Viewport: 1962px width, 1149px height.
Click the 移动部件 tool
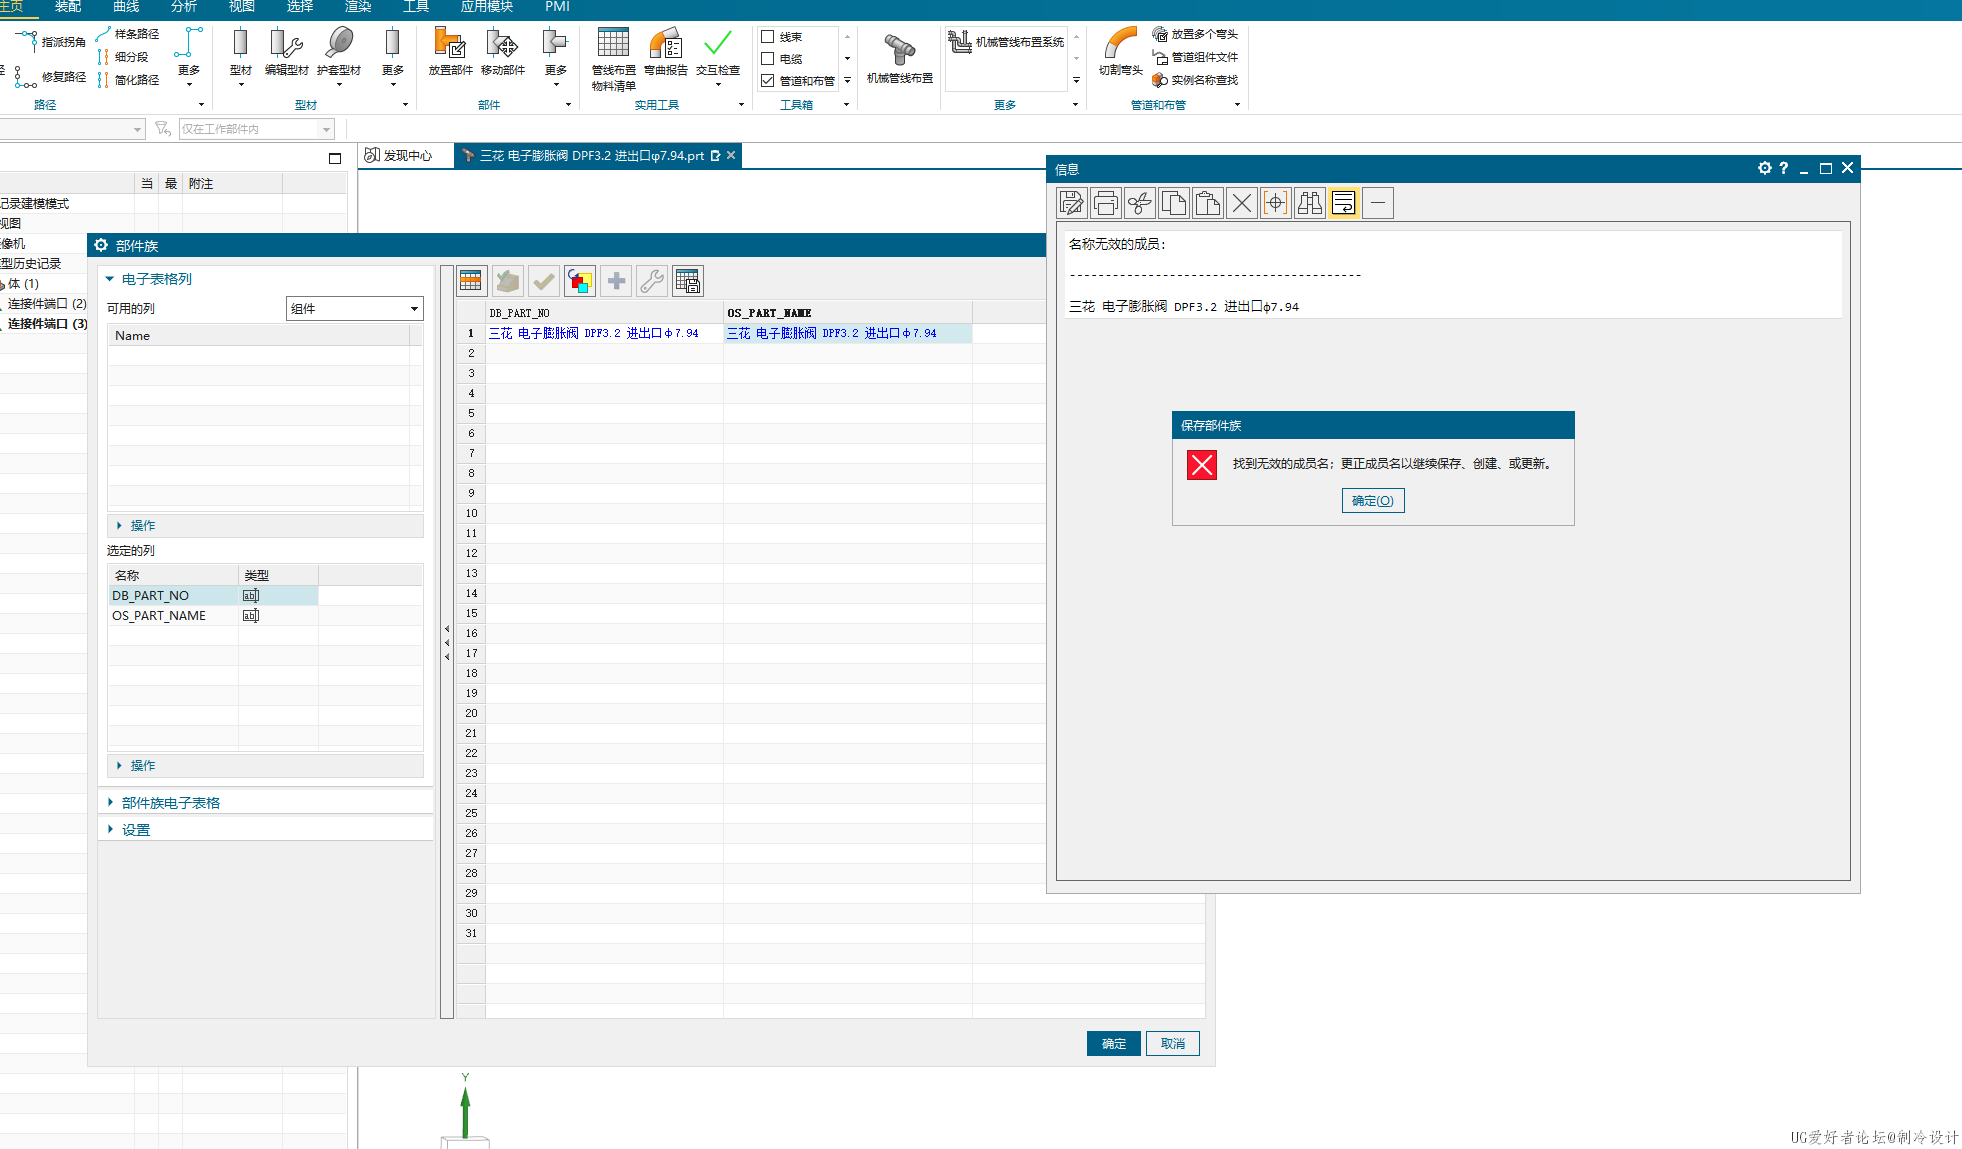pyautogui.click(x=502, y=52)
